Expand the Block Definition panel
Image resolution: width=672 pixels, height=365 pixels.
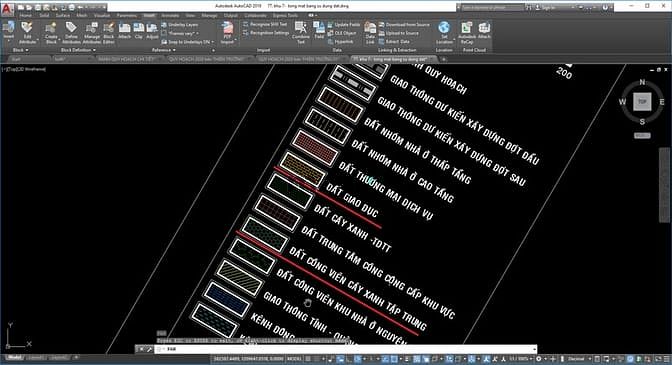coord(78,50)
